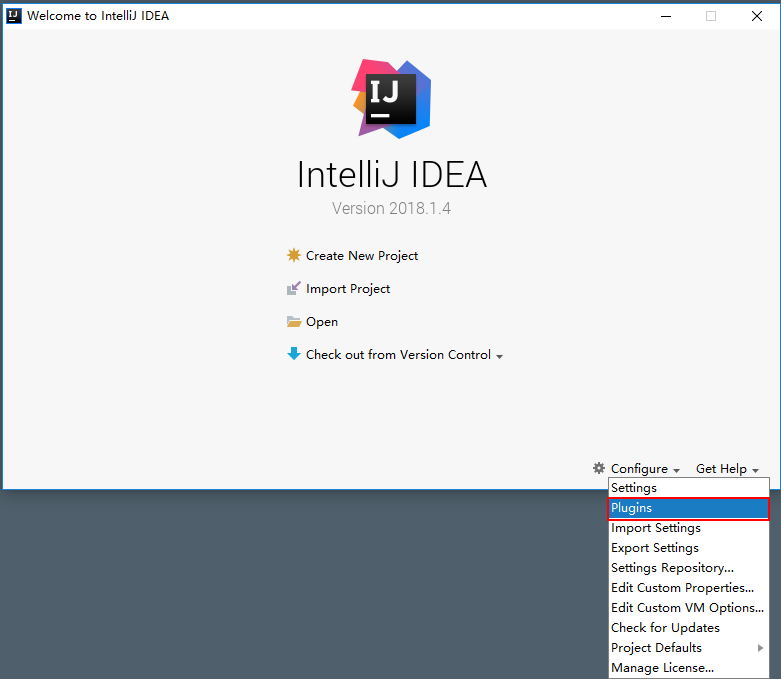Select Plugins in the Configure menu
Image resolution: width=781 pixels, height=679 pixels.
pos(689,508)
